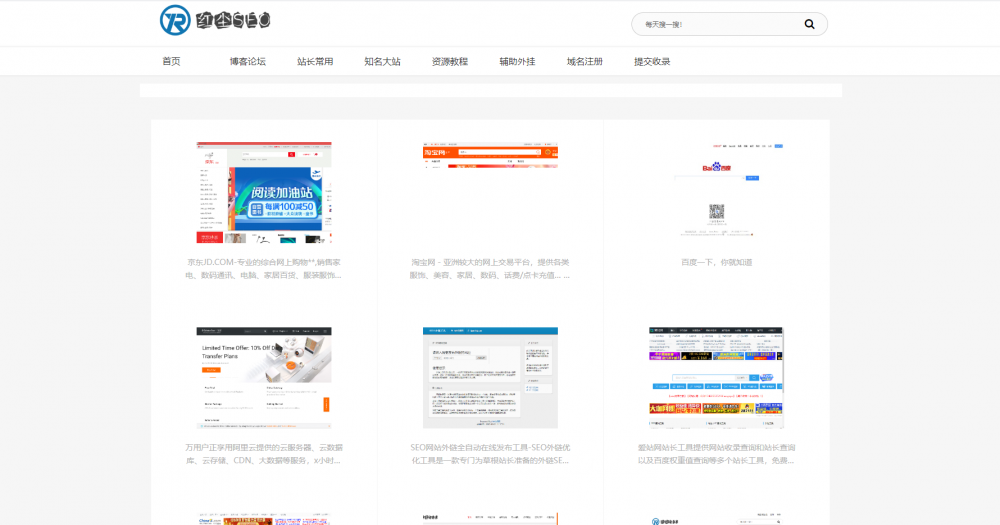Click the 百度一下，你就知道 link
Screen dimensions: 1000x525
click(716, 262)
